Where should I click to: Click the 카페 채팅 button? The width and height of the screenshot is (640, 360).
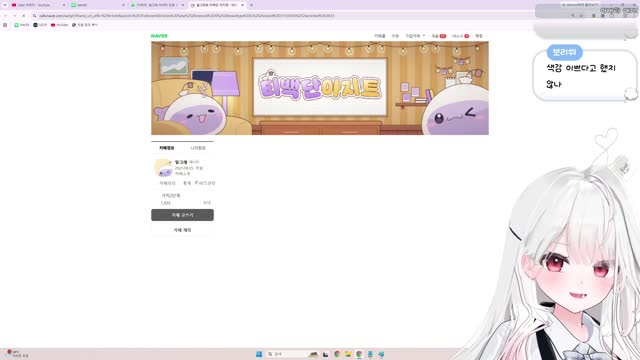coord(182,230)
